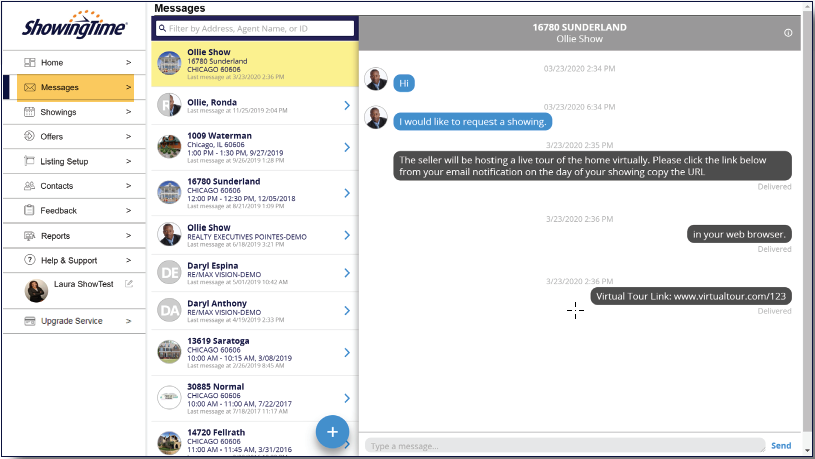
Task: Open the Listing Setup menu item
Action: click(64, 161)
